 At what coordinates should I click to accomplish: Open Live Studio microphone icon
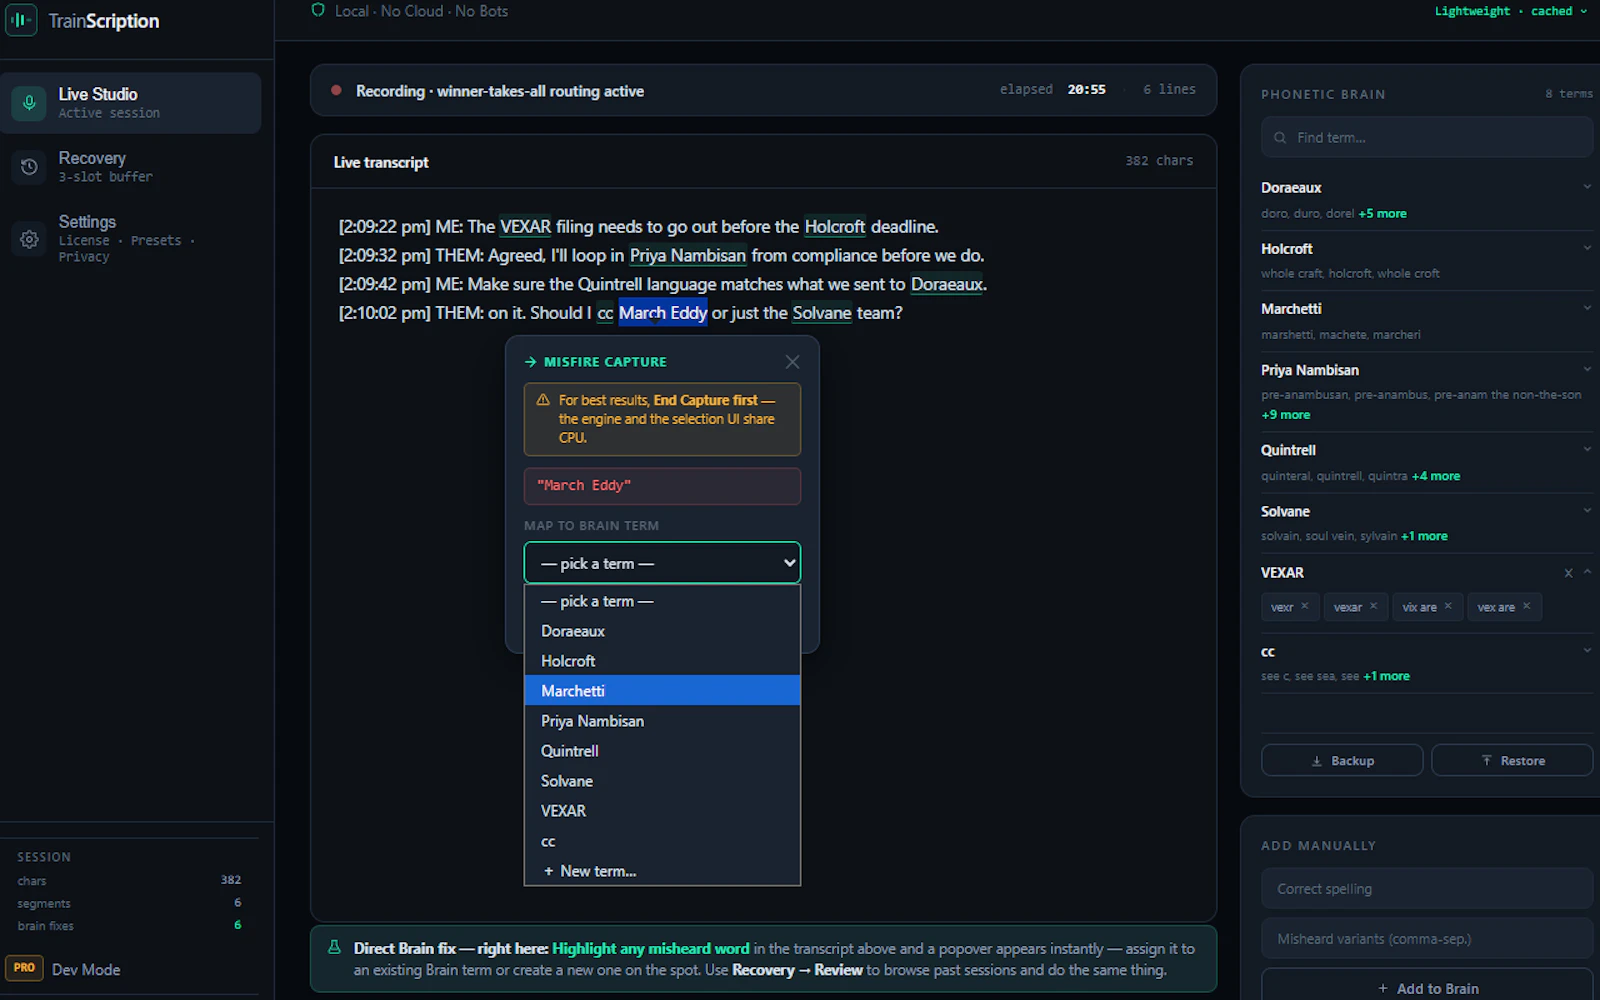[x=29, y=102]
